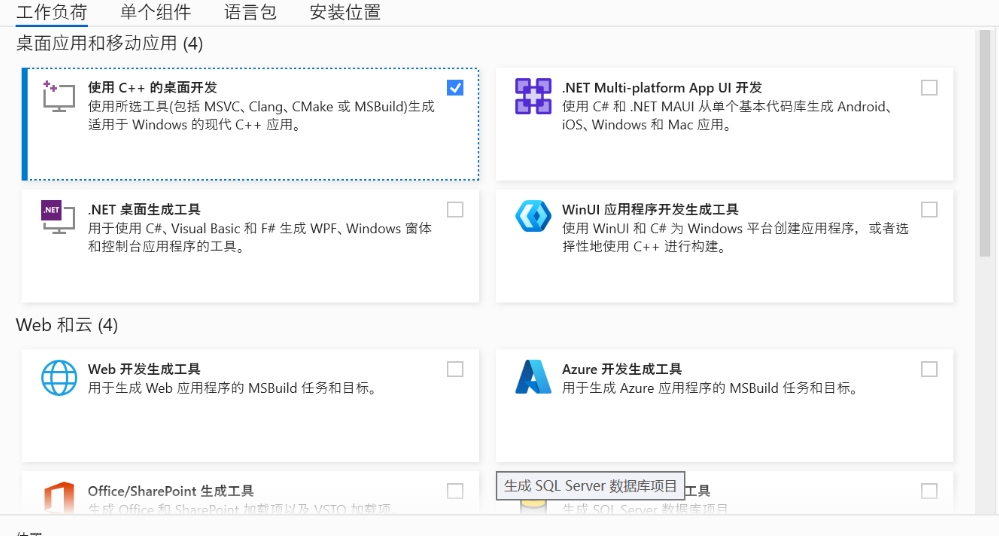The image size is (999, 536).
Task: Select the Web 开发生成工具 title
Action: [x=144, y=369]
